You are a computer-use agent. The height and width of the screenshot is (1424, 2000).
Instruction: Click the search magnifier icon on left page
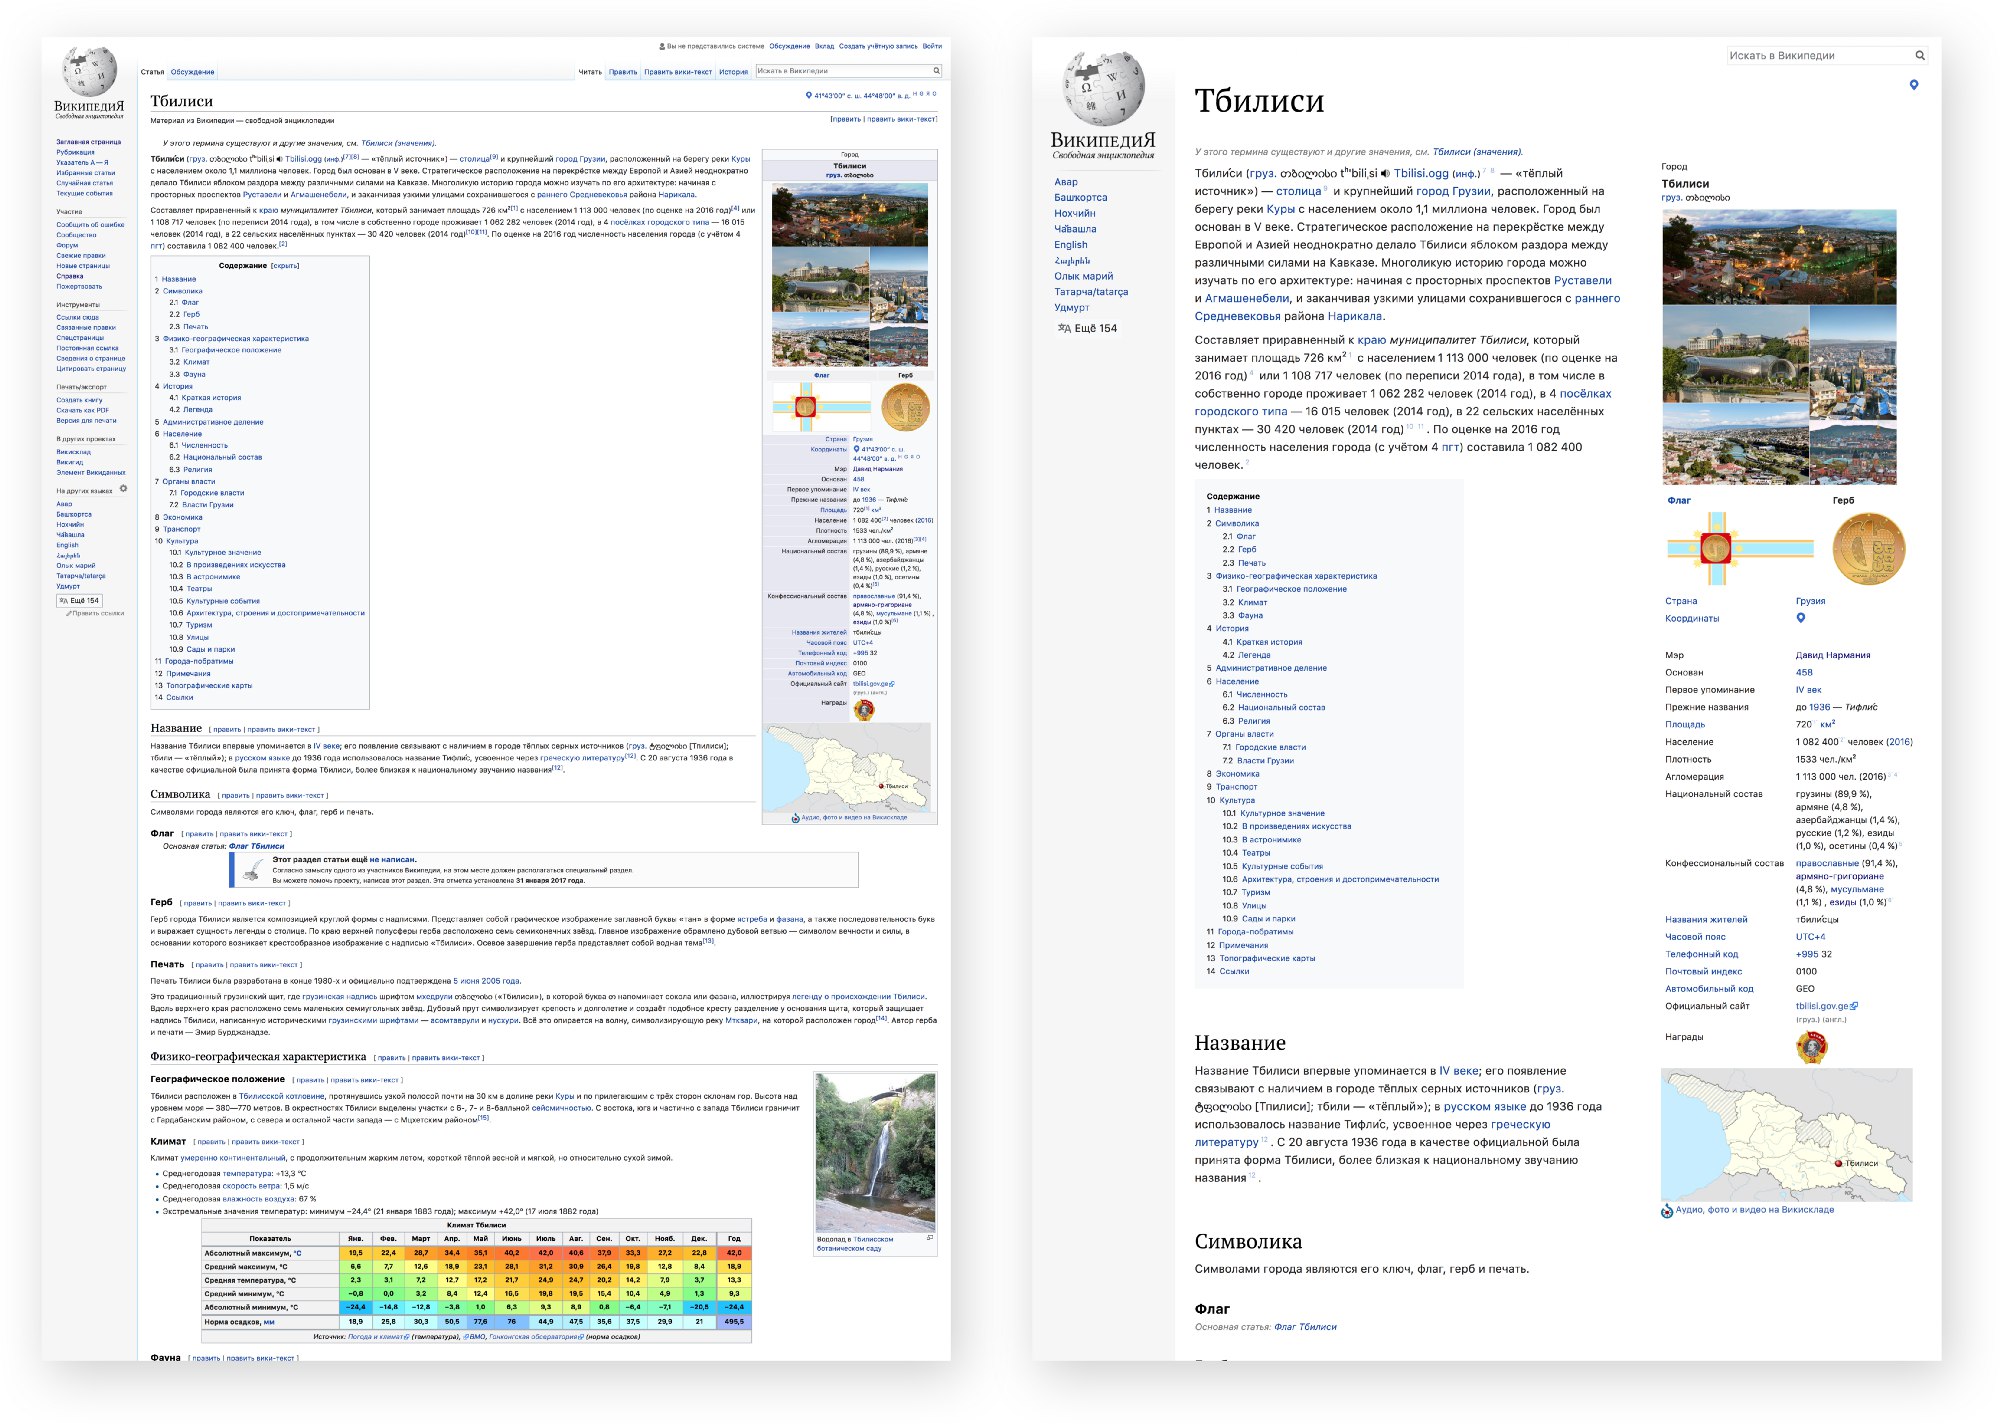(936, 71)
